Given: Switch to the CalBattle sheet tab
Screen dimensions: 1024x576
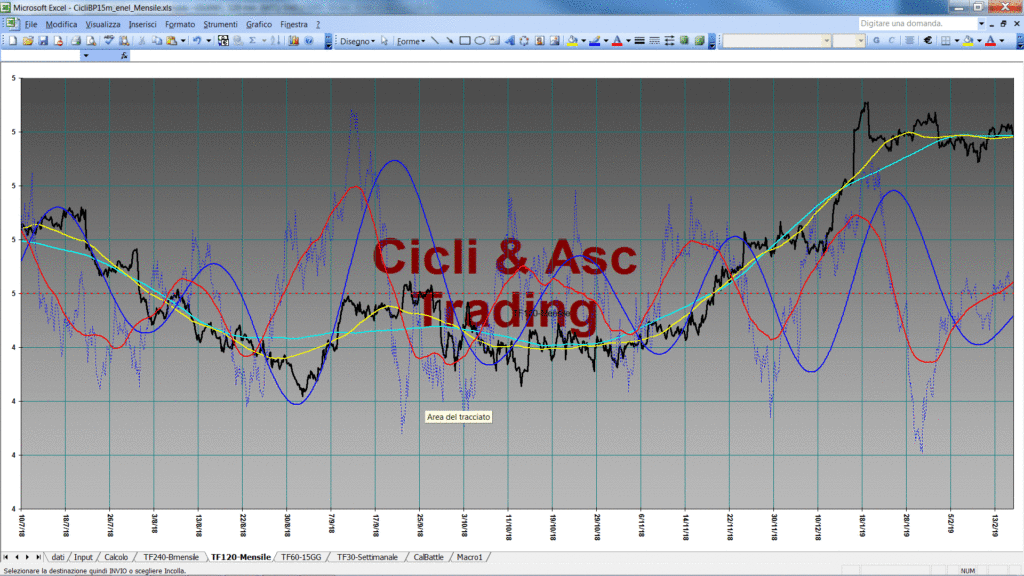Looking at the screenshot, I should point(428,557).
